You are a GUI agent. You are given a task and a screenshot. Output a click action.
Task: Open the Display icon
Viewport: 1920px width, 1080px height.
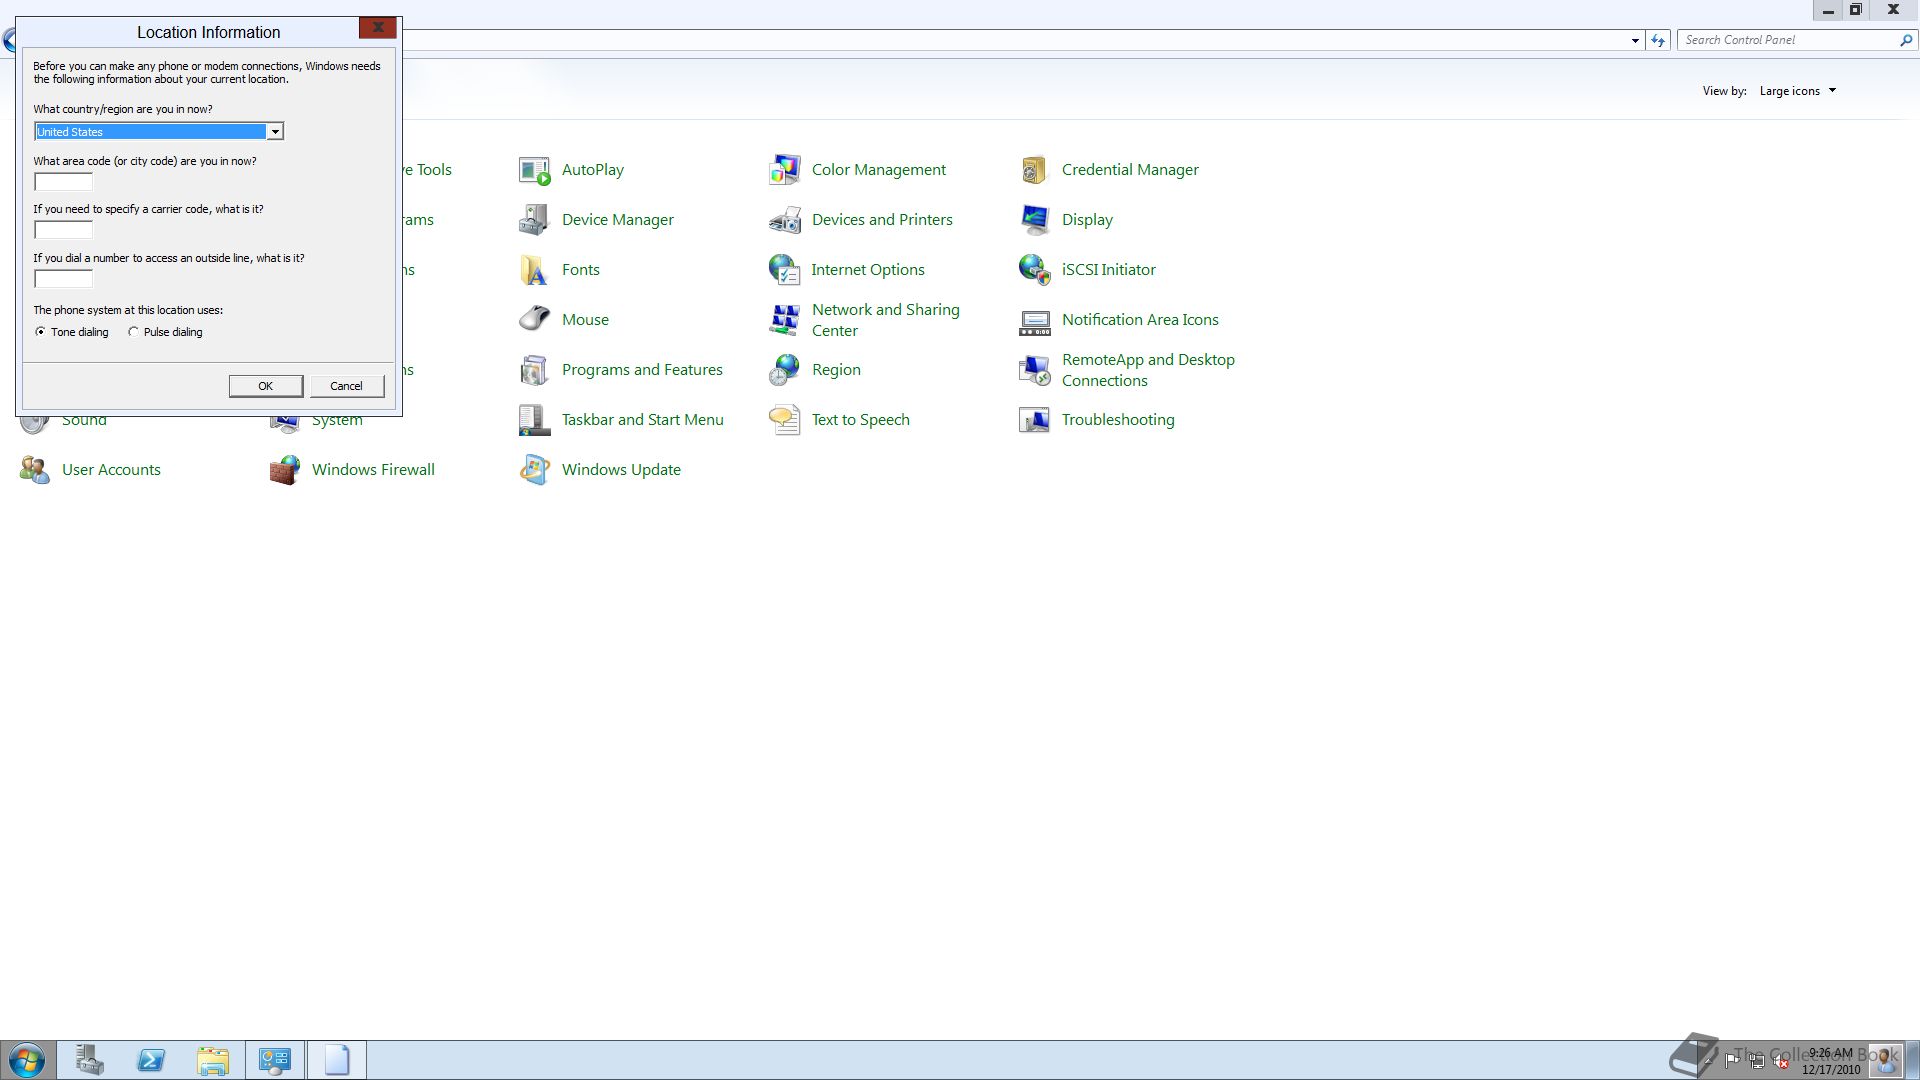1034,220
